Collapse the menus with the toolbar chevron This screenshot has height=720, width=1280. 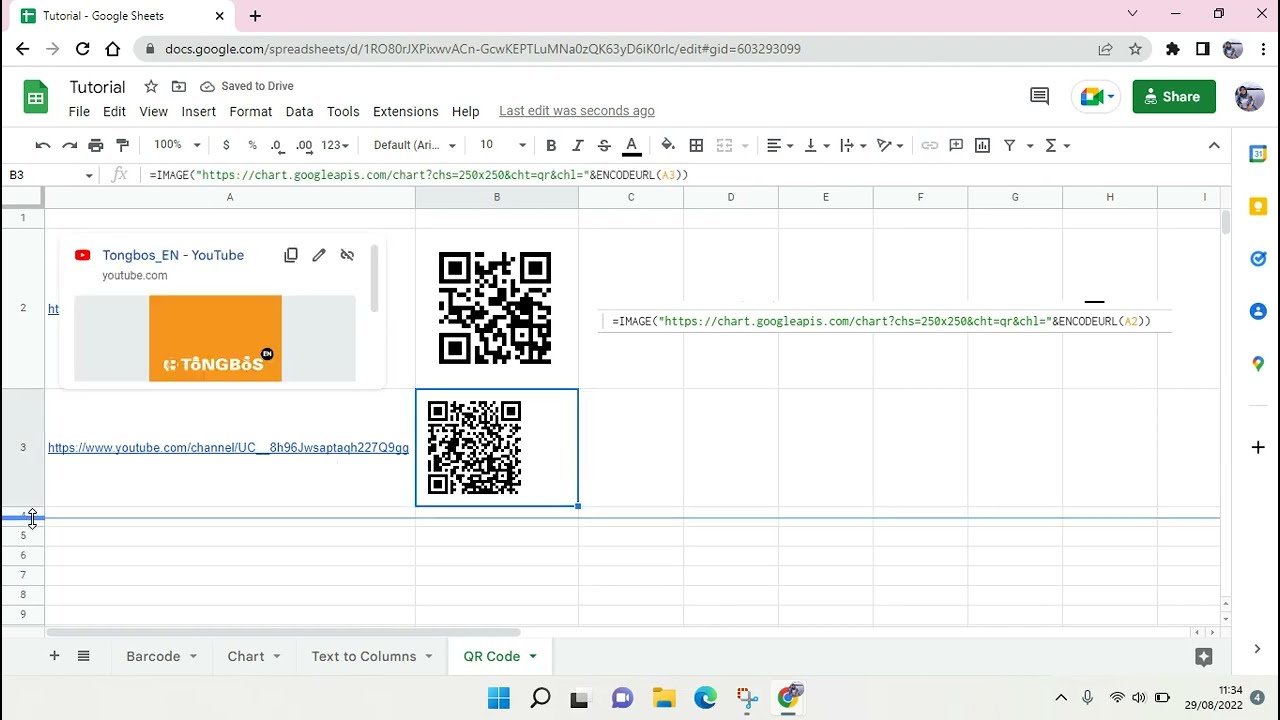1214,145
